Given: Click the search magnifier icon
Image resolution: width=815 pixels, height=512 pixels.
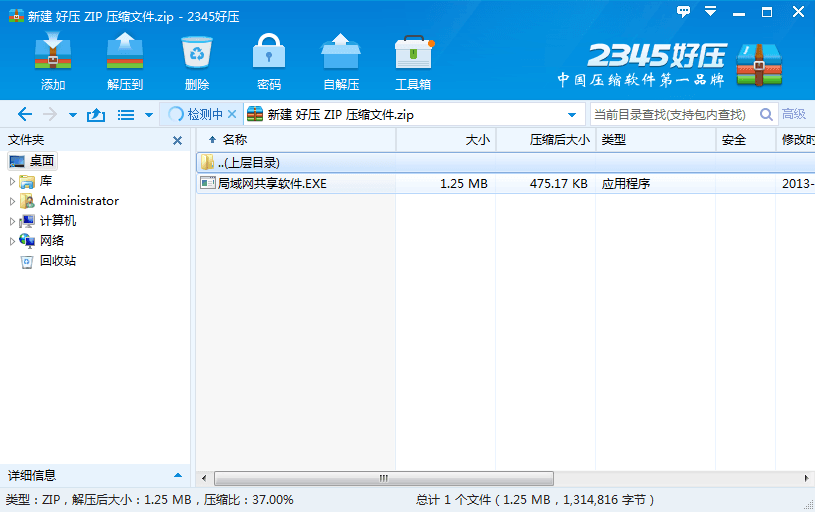Looking at the screenshot, I should (x=766, y=114).
